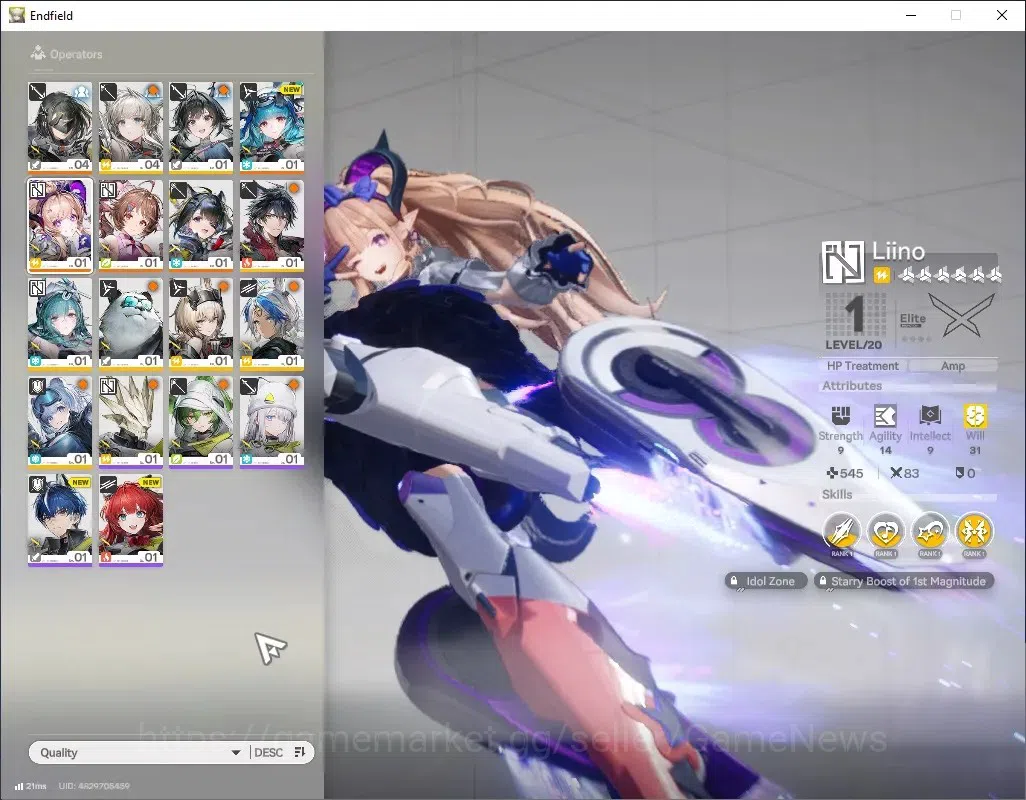This screenshot has height=800, width=1026.
Task: Click the defense shield icon showing 0
Action: (960, 473)
